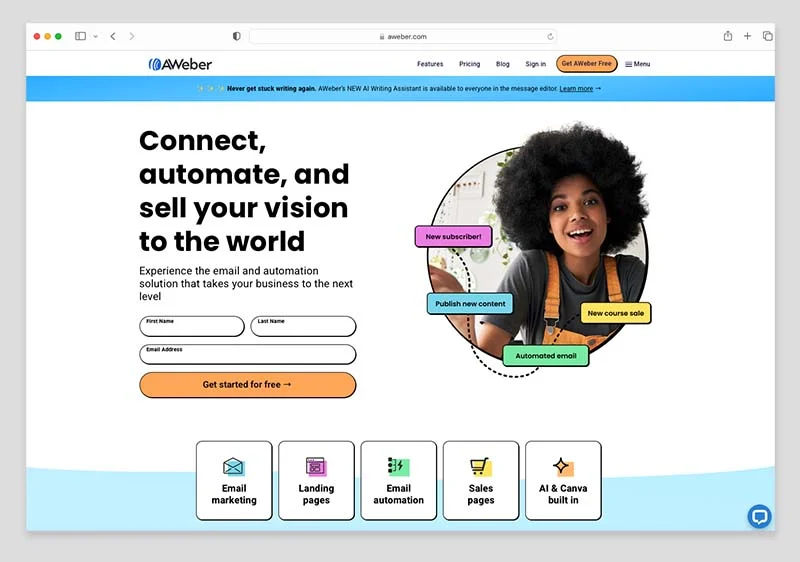Open the Sales pages cart icon
The image size is (800, 562).
point(481,466)
